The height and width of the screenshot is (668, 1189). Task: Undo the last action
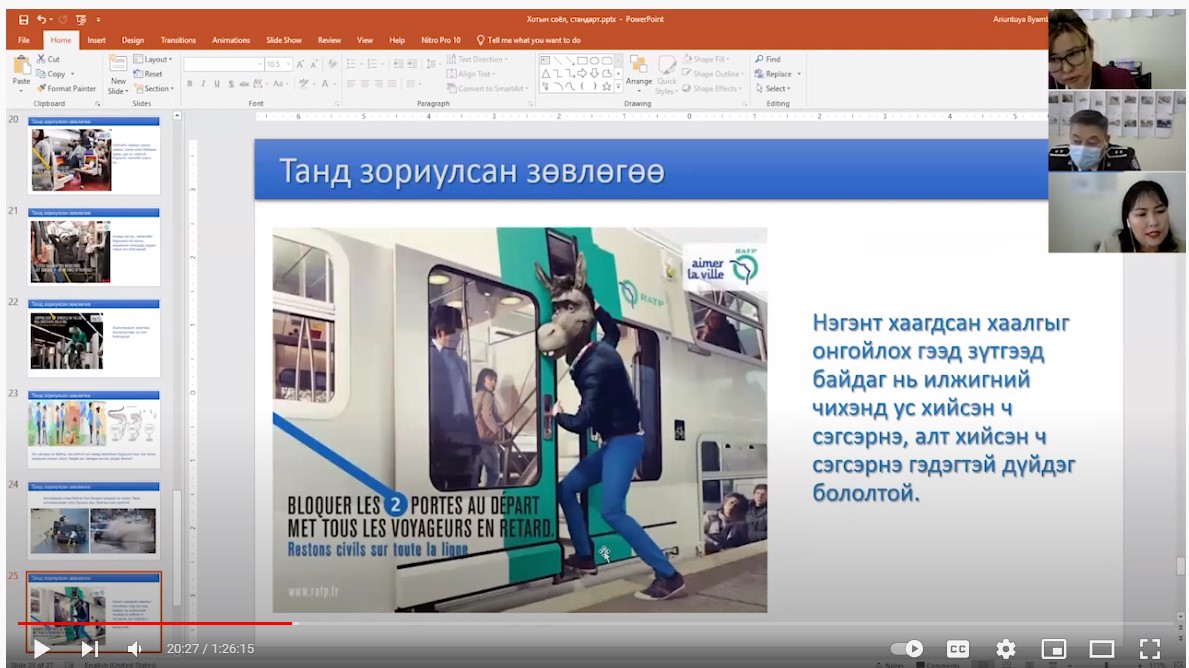click(x=41, y=20)
